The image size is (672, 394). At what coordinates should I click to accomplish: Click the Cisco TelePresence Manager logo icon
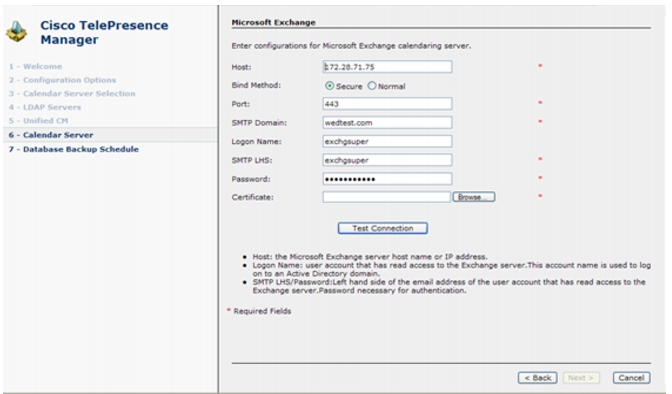17,31
